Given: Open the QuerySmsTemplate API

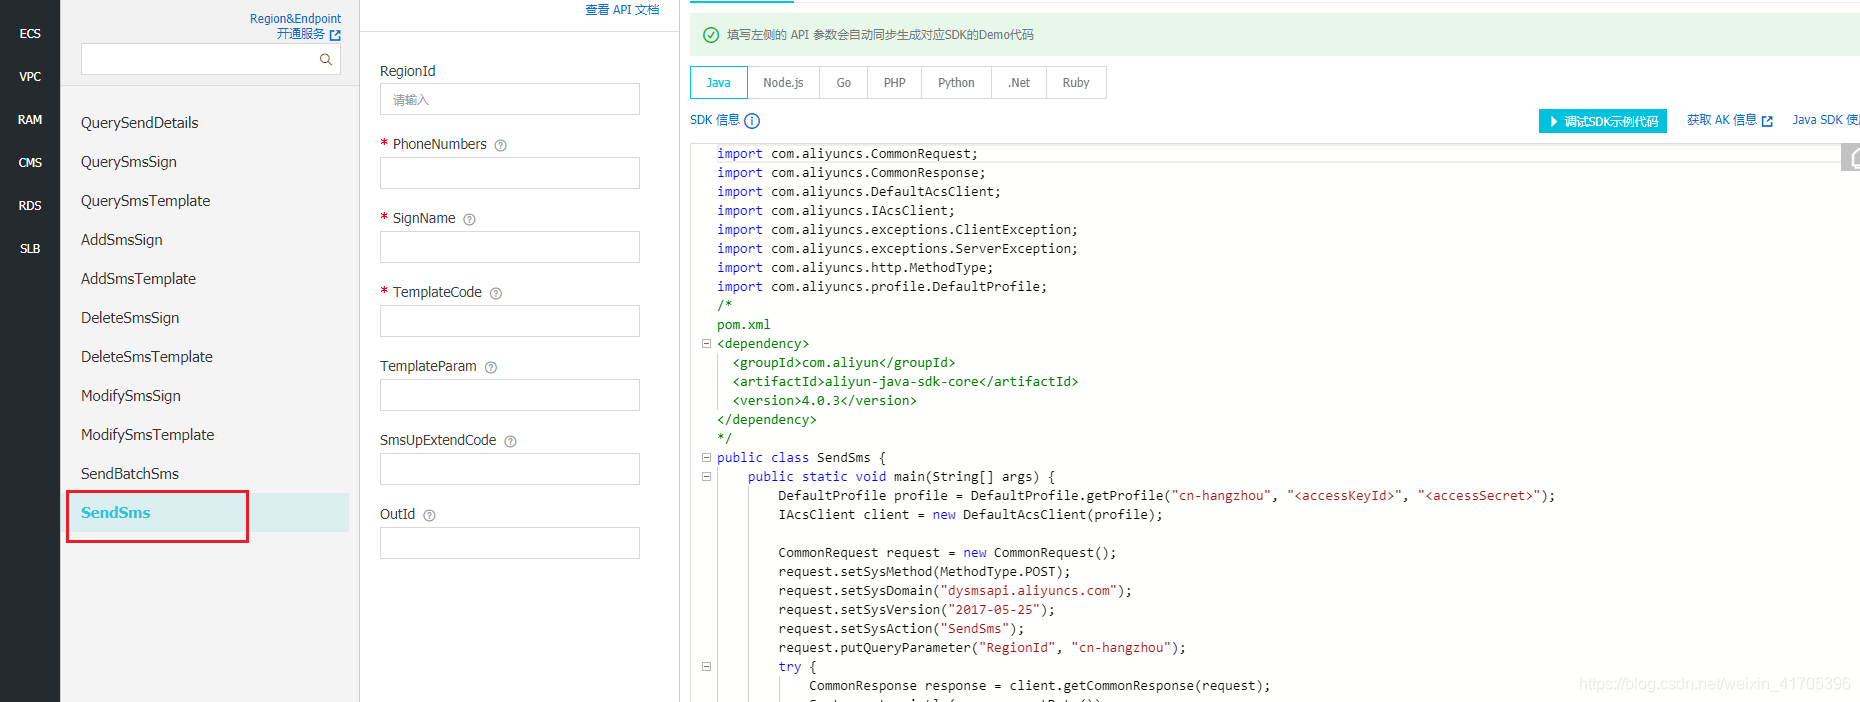Looking at the screenshot, I should [146, 201].
